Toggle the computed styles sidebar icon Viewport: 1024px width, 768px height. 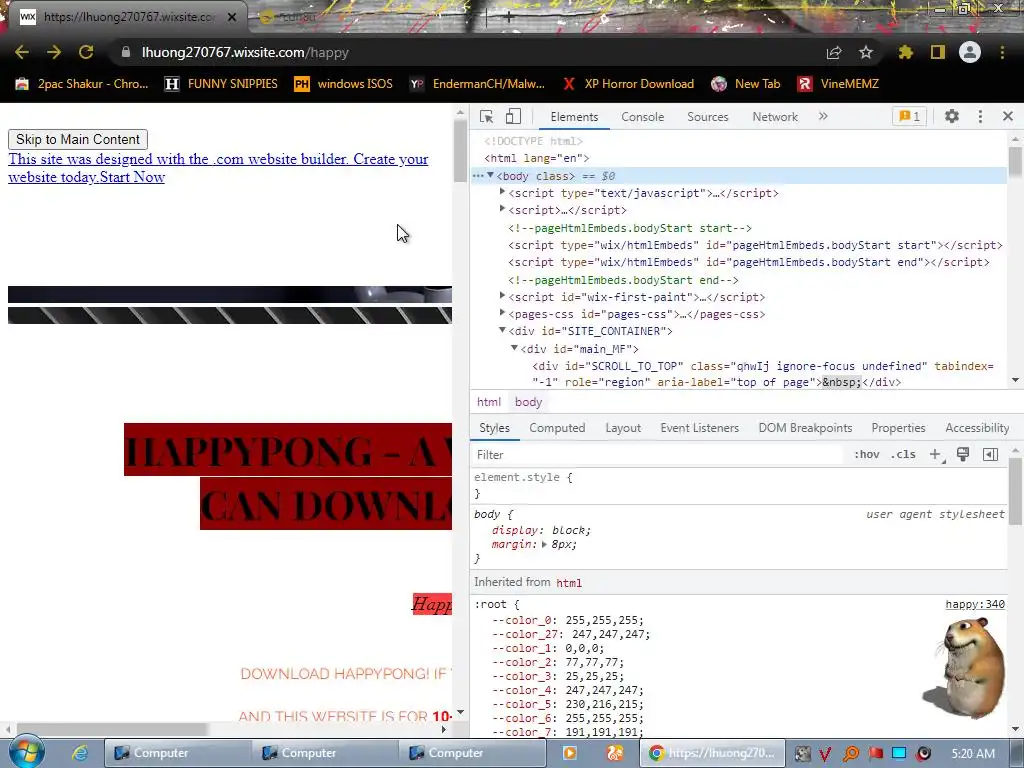coord(990,455)
